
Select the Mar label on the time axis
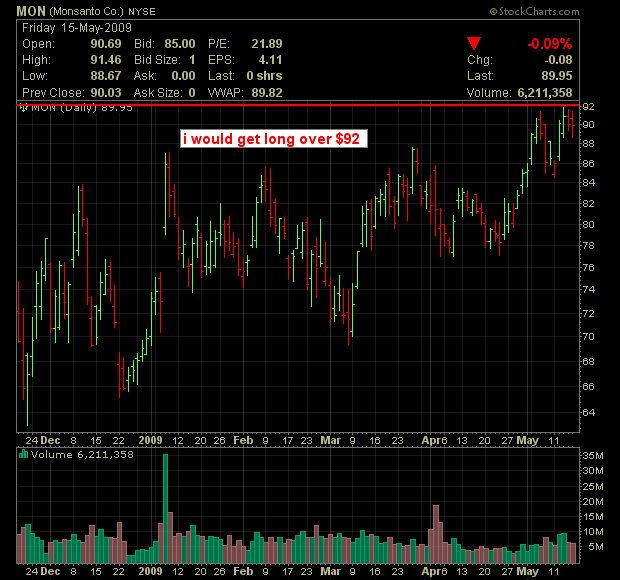(330, 439)
